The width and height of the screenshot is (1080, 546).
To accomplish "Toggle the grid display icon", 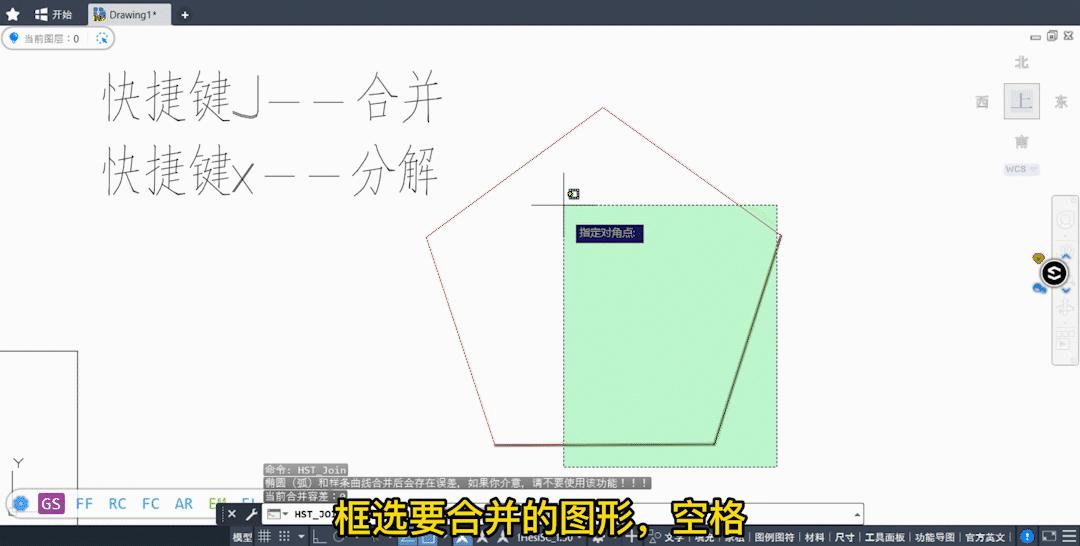I will click(264, 536).
